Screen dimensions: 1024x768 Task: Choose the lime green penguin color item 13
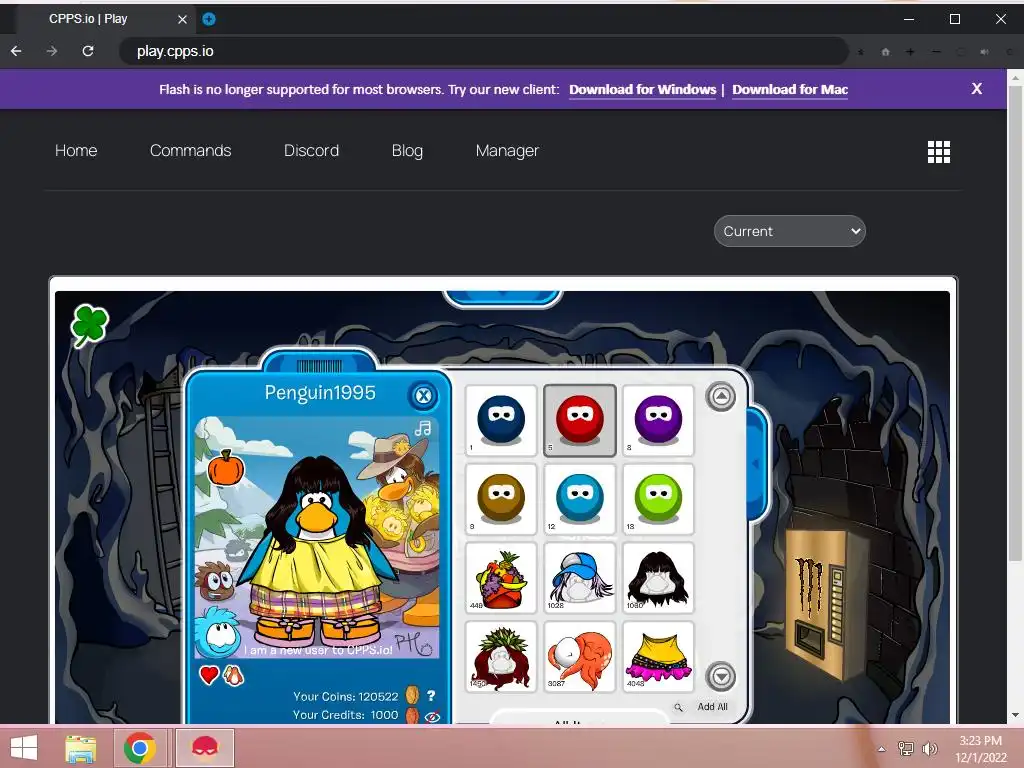pos(658,499)
